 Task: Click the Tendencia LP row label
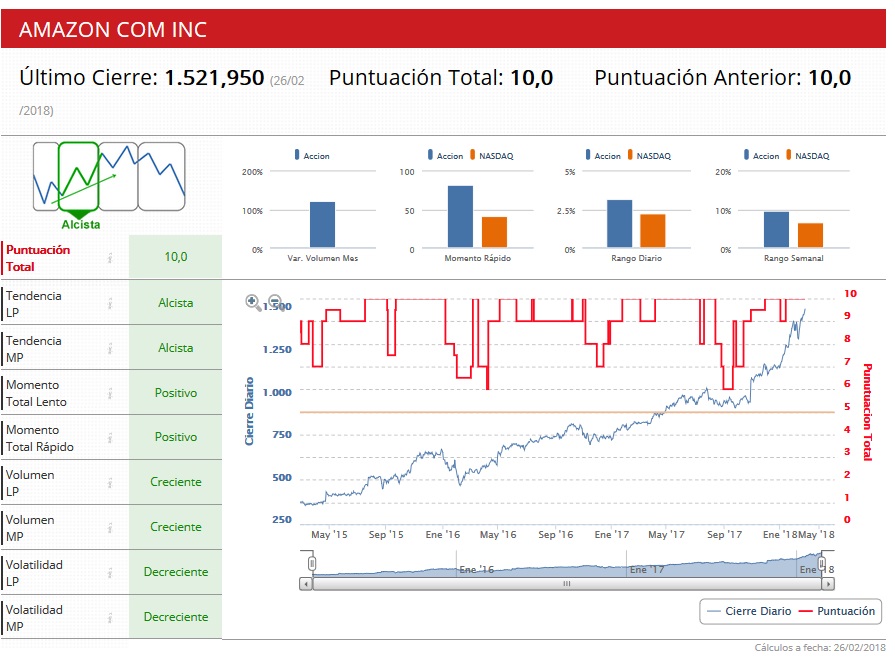[x=34, y=304]
